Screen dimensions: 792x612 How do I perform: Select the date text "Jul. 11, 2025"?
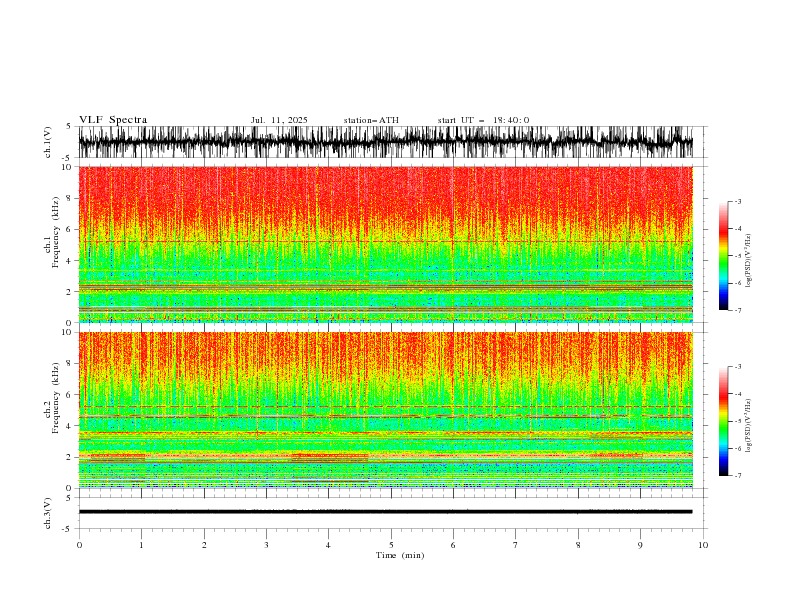click(x=279, y=120)
